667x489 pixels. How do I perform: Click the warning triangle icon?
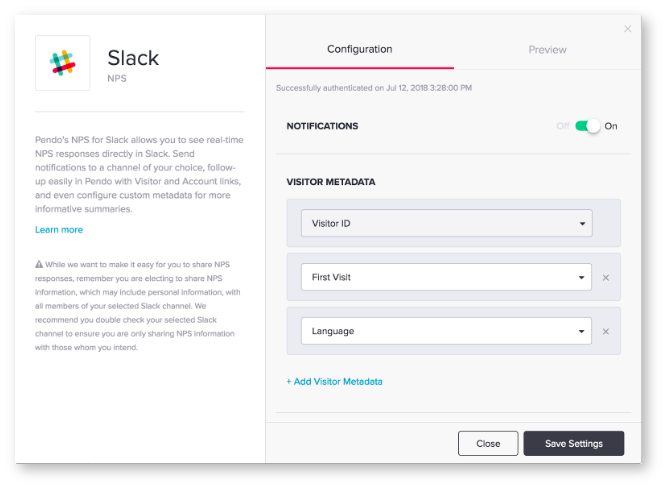(x=39, y=264)
